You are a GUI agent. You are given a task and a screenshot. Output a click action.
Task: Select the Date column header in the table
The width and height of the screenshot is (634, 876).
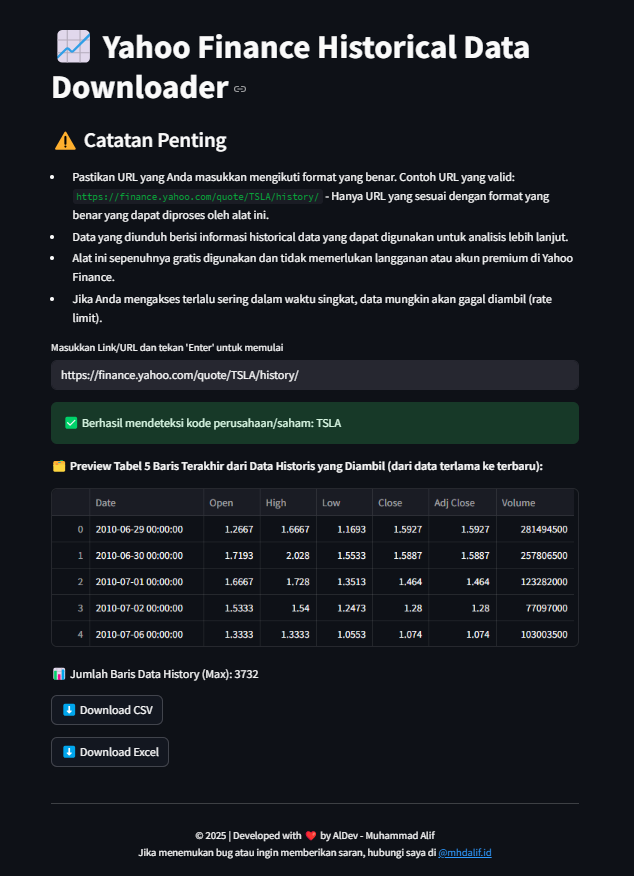tap(105, 502)
